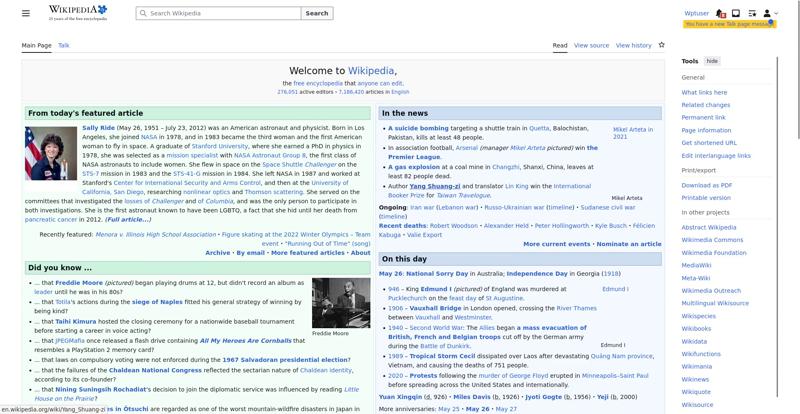Toggle the watch star for this page
800x414 pixels.
click(661, 45)
